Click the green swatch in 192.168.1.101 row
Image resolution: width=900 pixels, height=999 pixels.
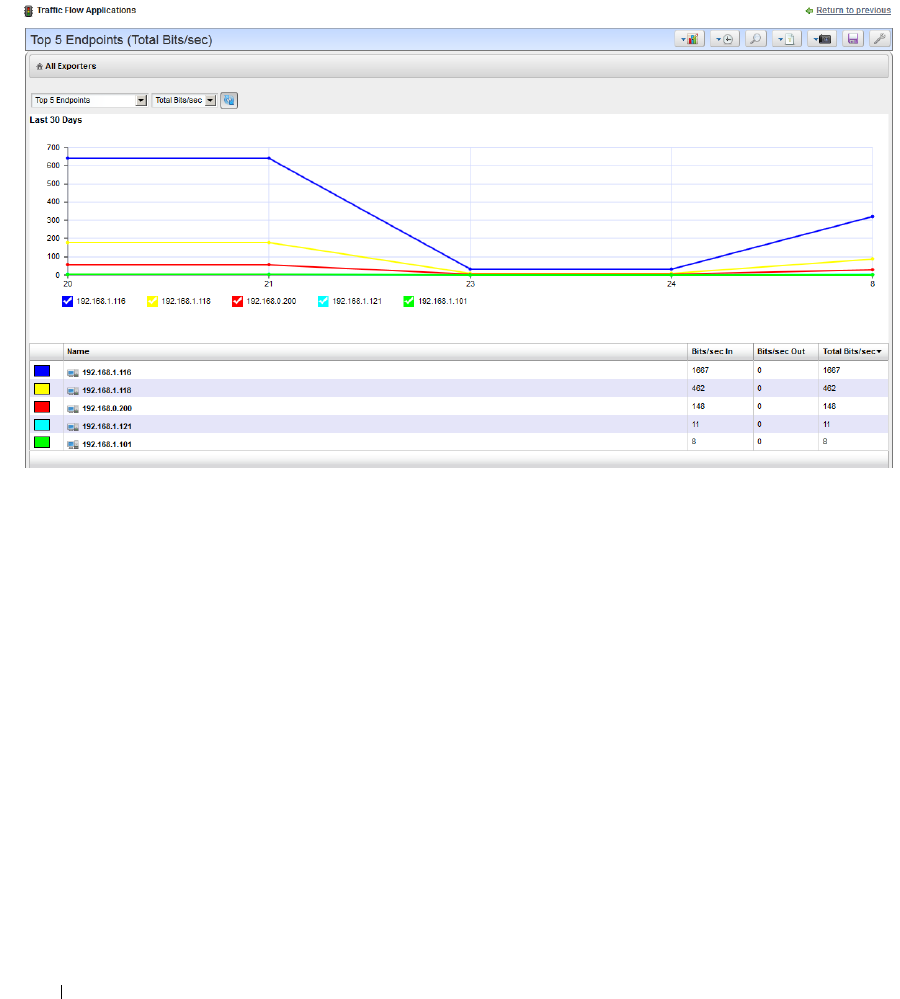point(42,442)
